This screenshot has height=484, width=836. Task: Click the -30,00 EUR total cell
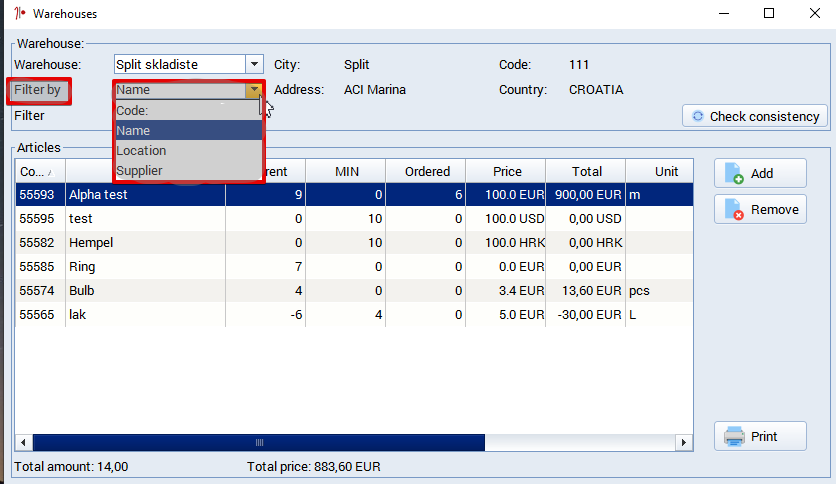(x=585, y=314)
